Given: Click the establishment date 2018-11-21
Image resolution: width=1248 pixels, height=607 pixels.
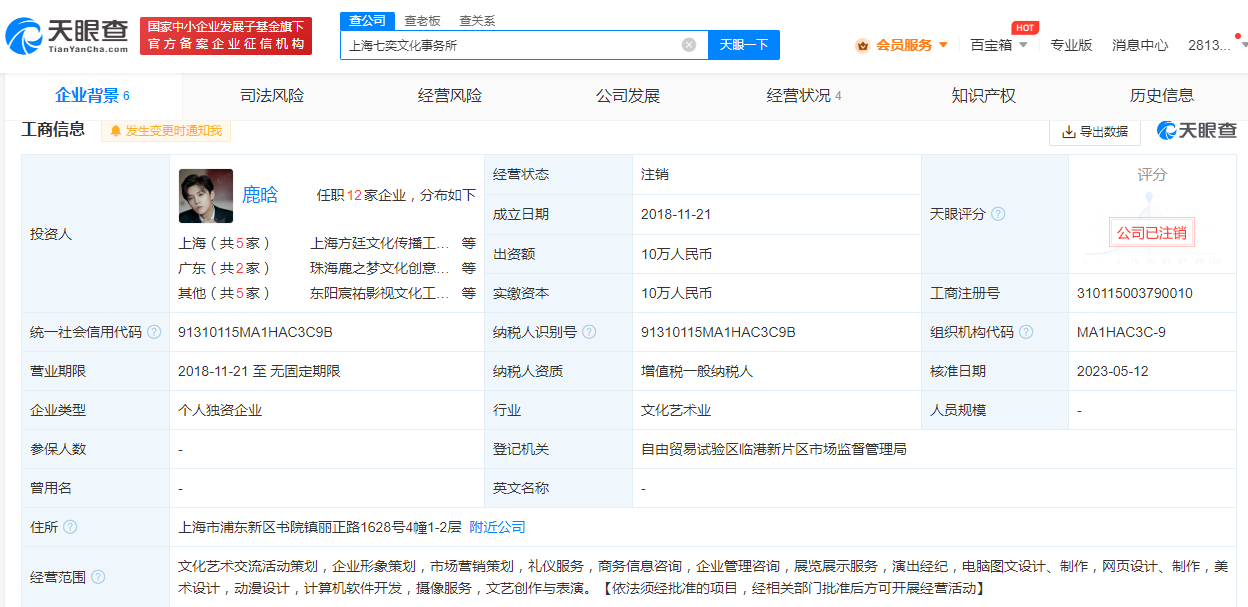Looking at the screenshot, I should 675,214.
